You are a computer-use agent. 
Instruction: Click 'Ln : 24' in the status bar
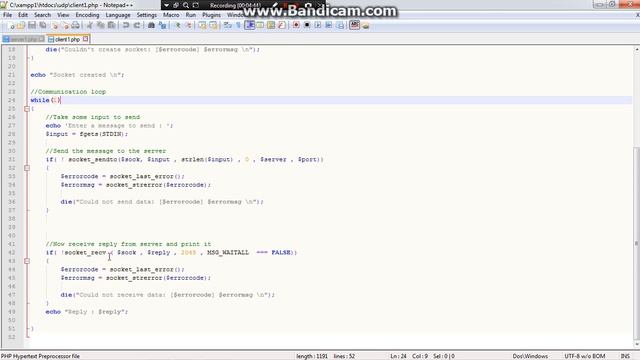(x=398, y=356)
